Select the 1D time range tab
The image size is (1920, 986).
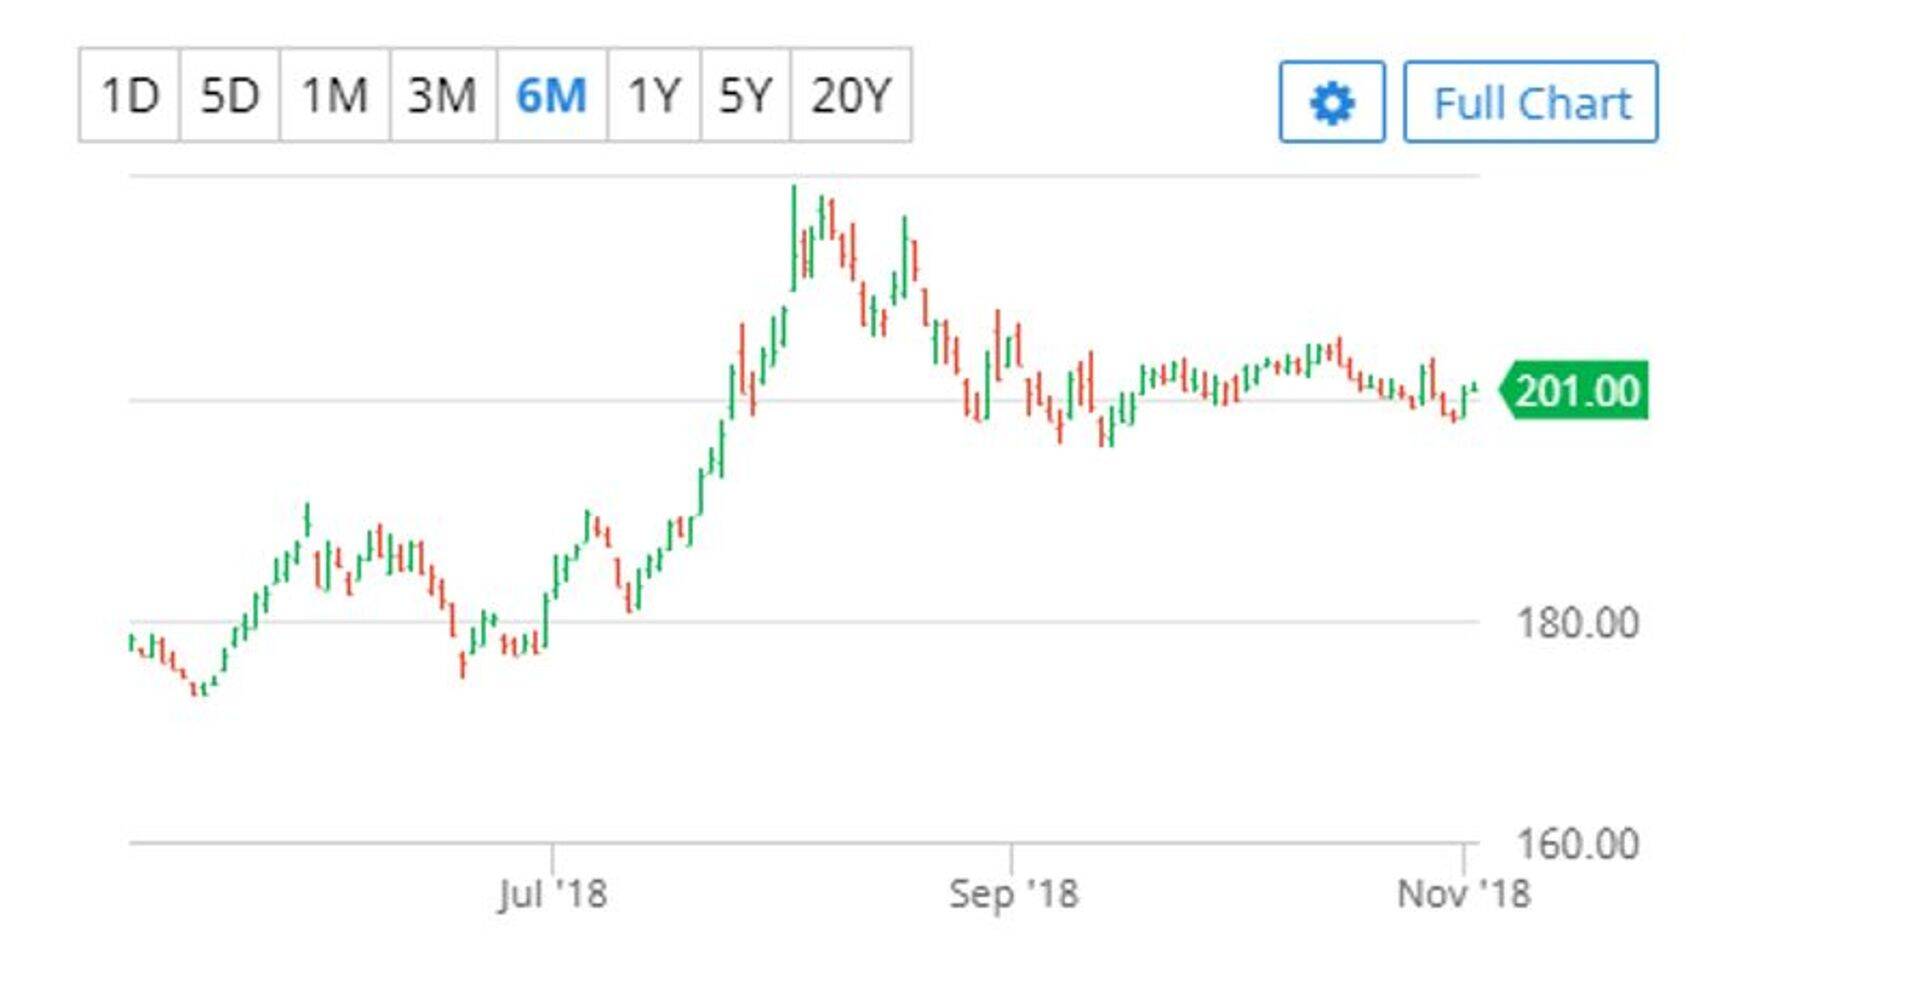130,95
